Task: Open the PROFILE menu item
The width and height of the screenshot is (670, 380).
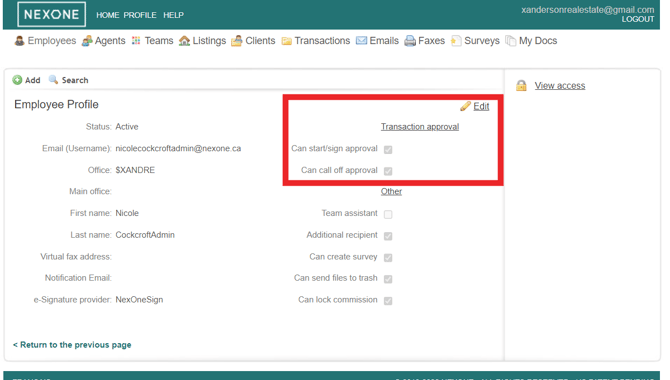Action: click(140, 15)
